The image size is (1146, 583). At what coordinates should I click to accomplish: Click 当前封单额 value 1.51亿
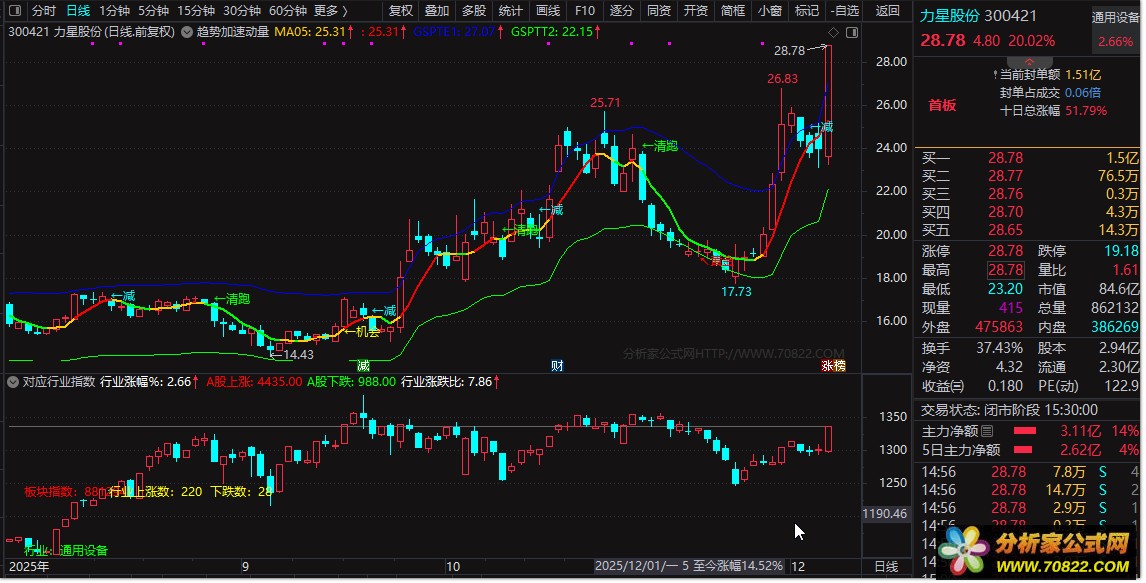click(1083, 75)
